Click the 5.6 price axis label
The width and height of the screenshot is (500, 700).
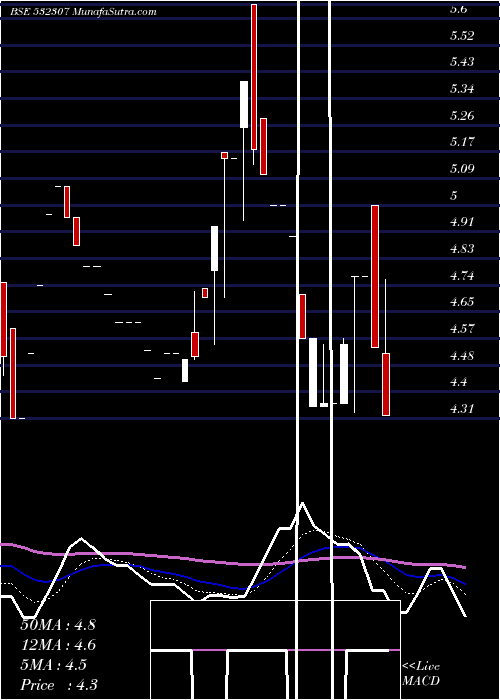pos(458,9)
